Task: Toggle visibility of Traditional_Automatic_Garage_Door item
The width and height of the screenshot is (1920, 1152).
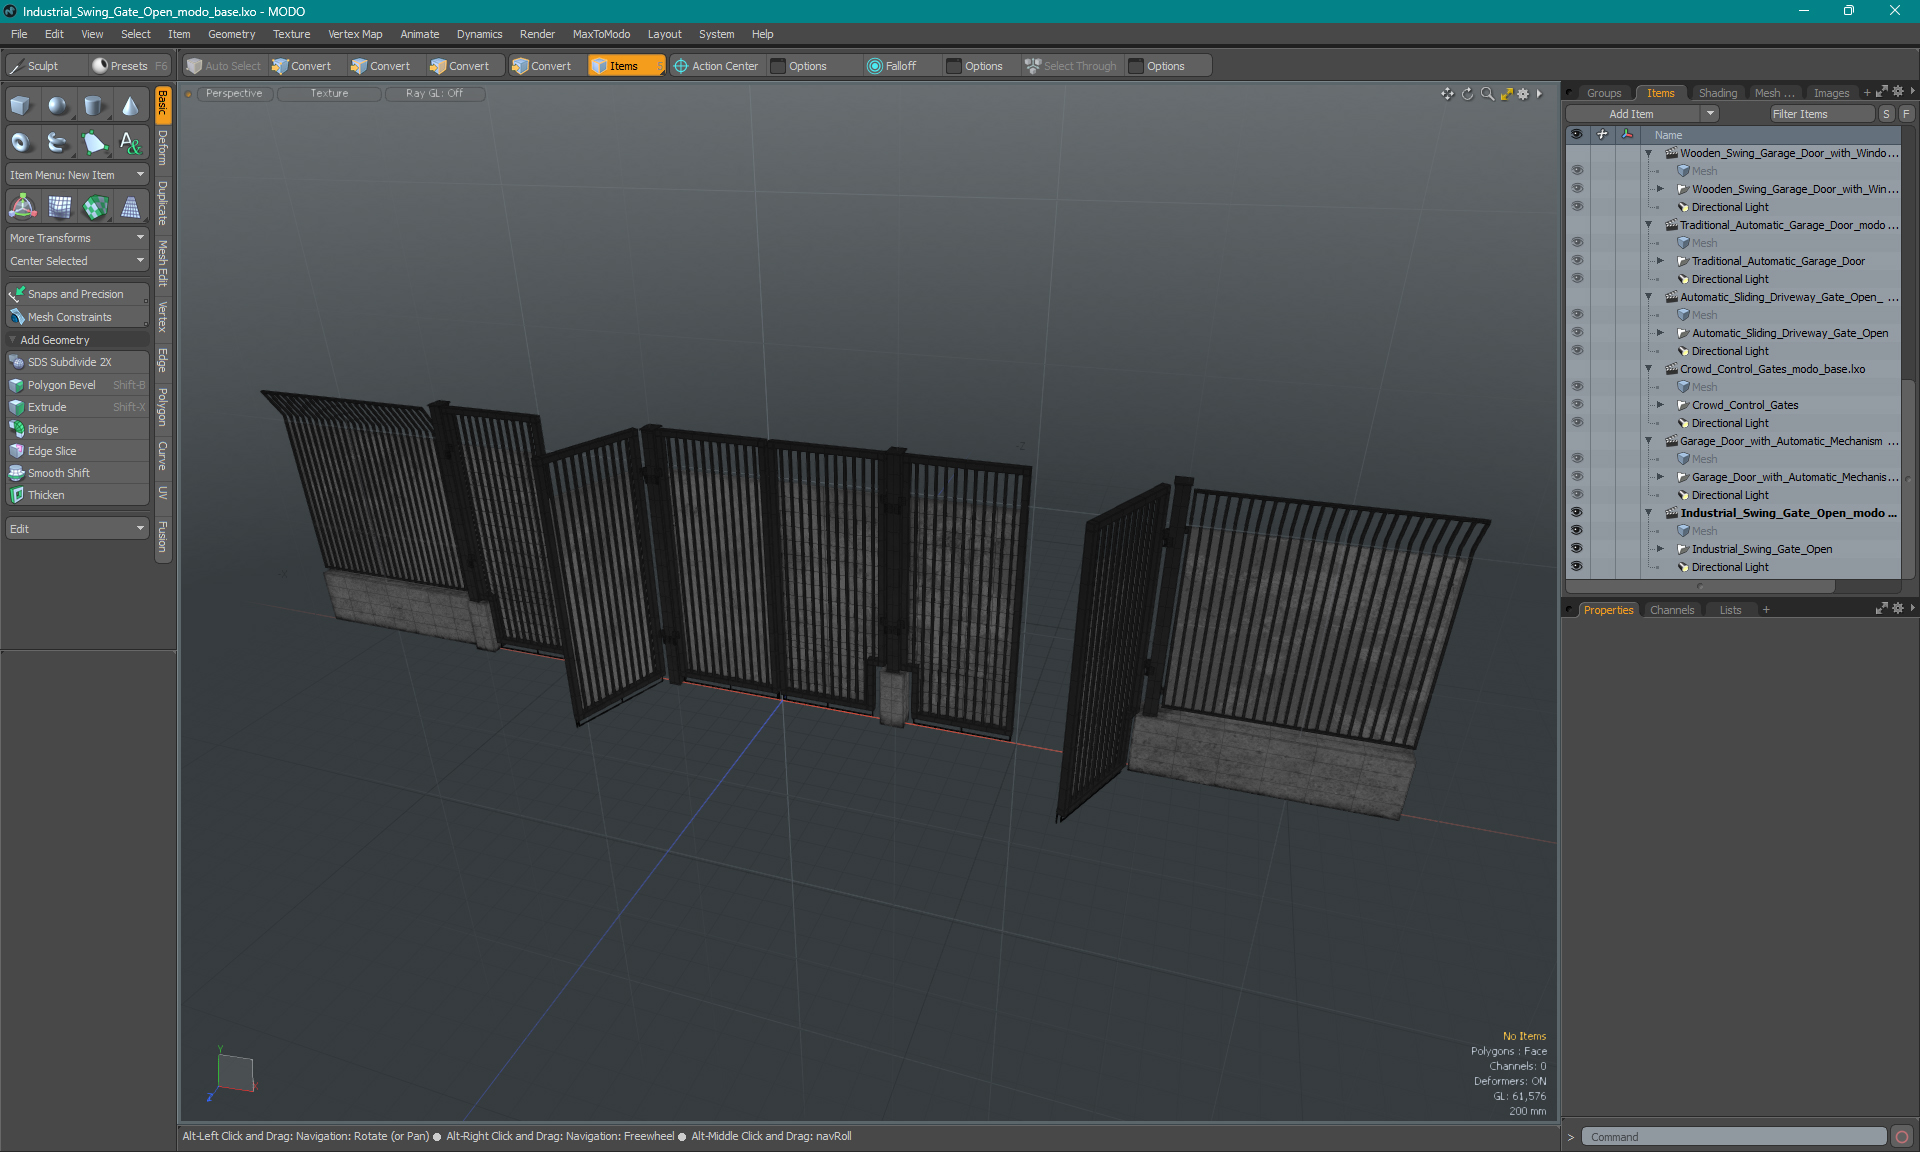Action: pos(1576,261)
